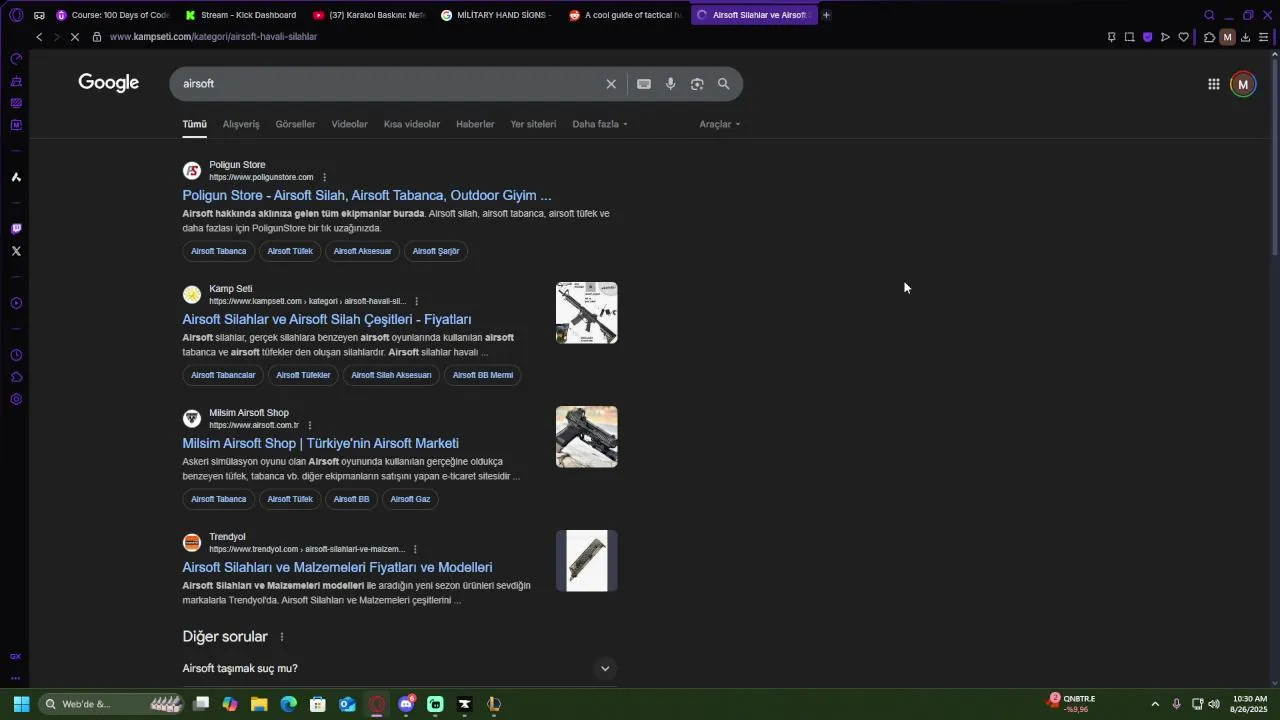Switch to 'MİLİTARY HAND SİGNS' tab
Image resolution: width=1280 pixels, height=720 pixels.
(x=496, y=15)
